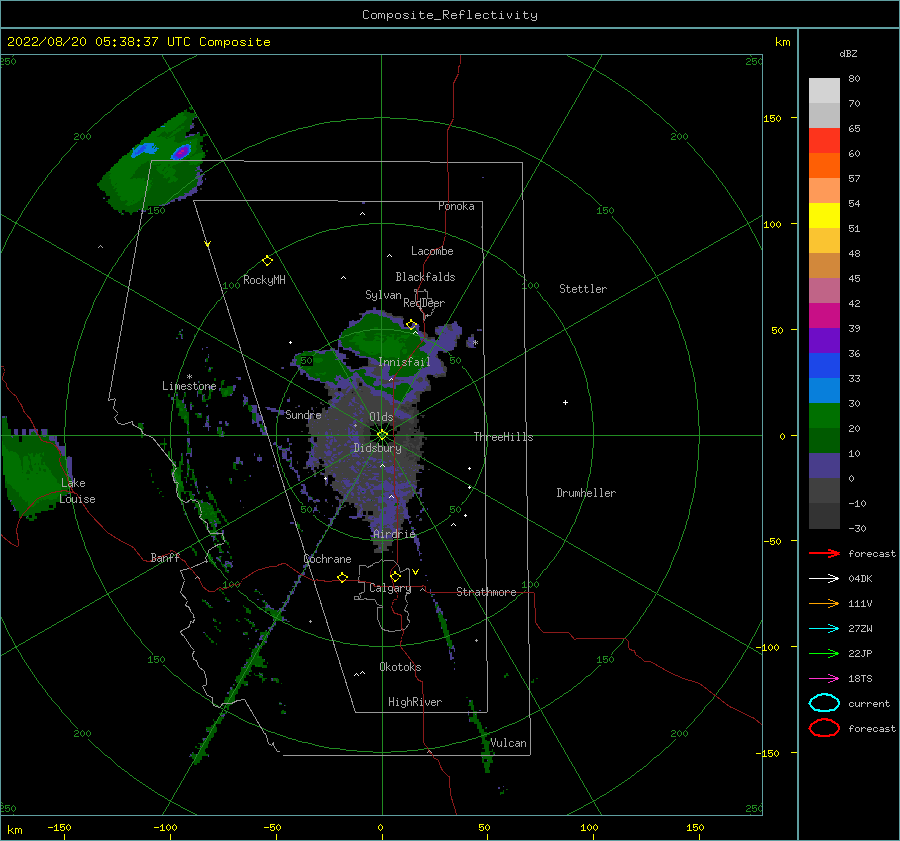900x841 pixels.
Task: Click the Lacombe label
Action: click(432, 251)
